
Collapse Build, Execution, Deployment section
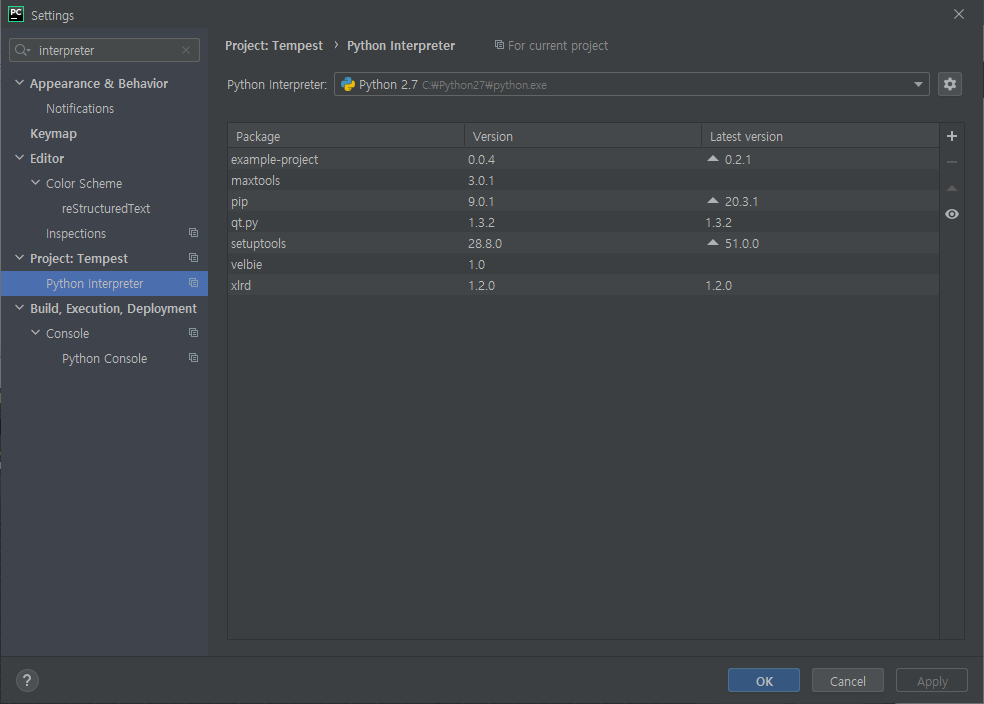click(x=19, y=307)
